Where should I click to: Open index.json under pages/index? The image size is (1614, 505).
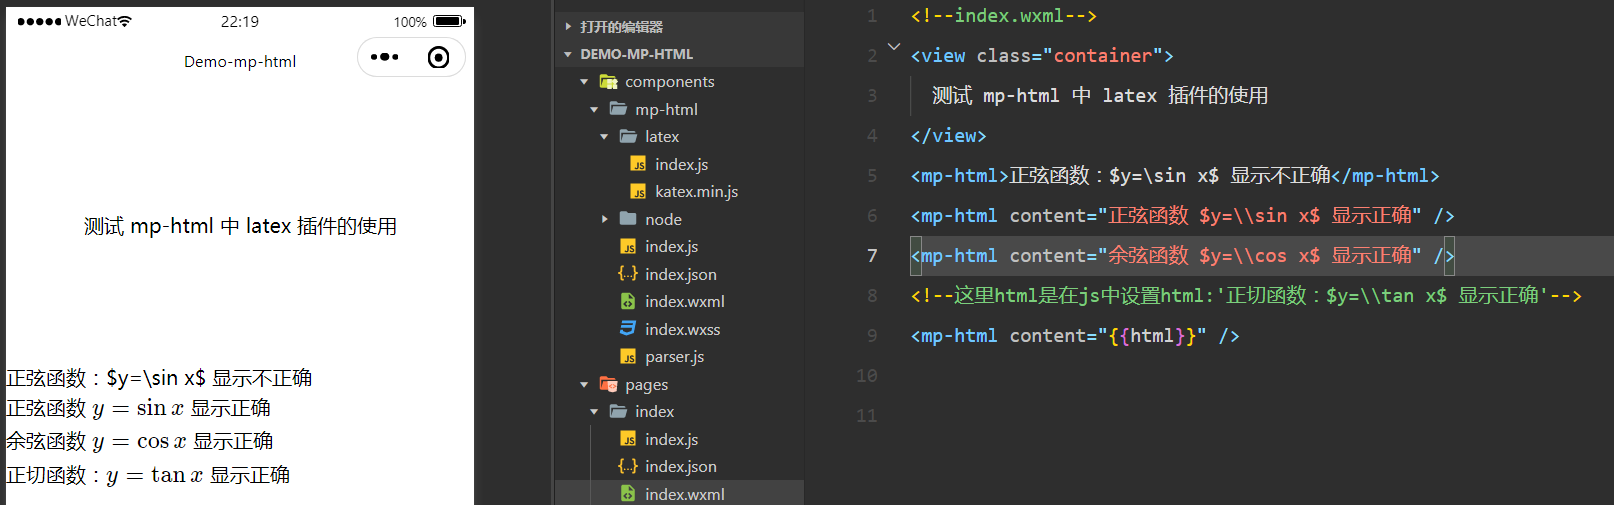coord(680,466)
